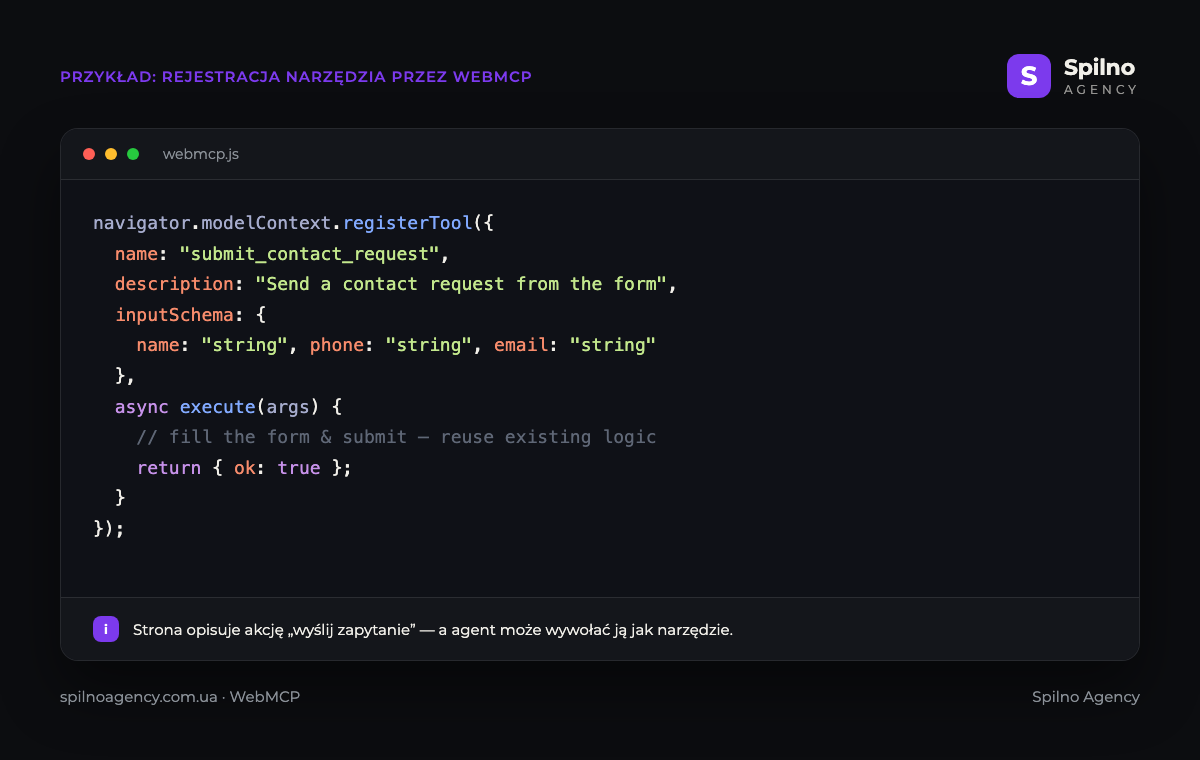Screen dimensions: 1200x760
Task: Click the purple info icon in footer note
Action: click(106, 629)
